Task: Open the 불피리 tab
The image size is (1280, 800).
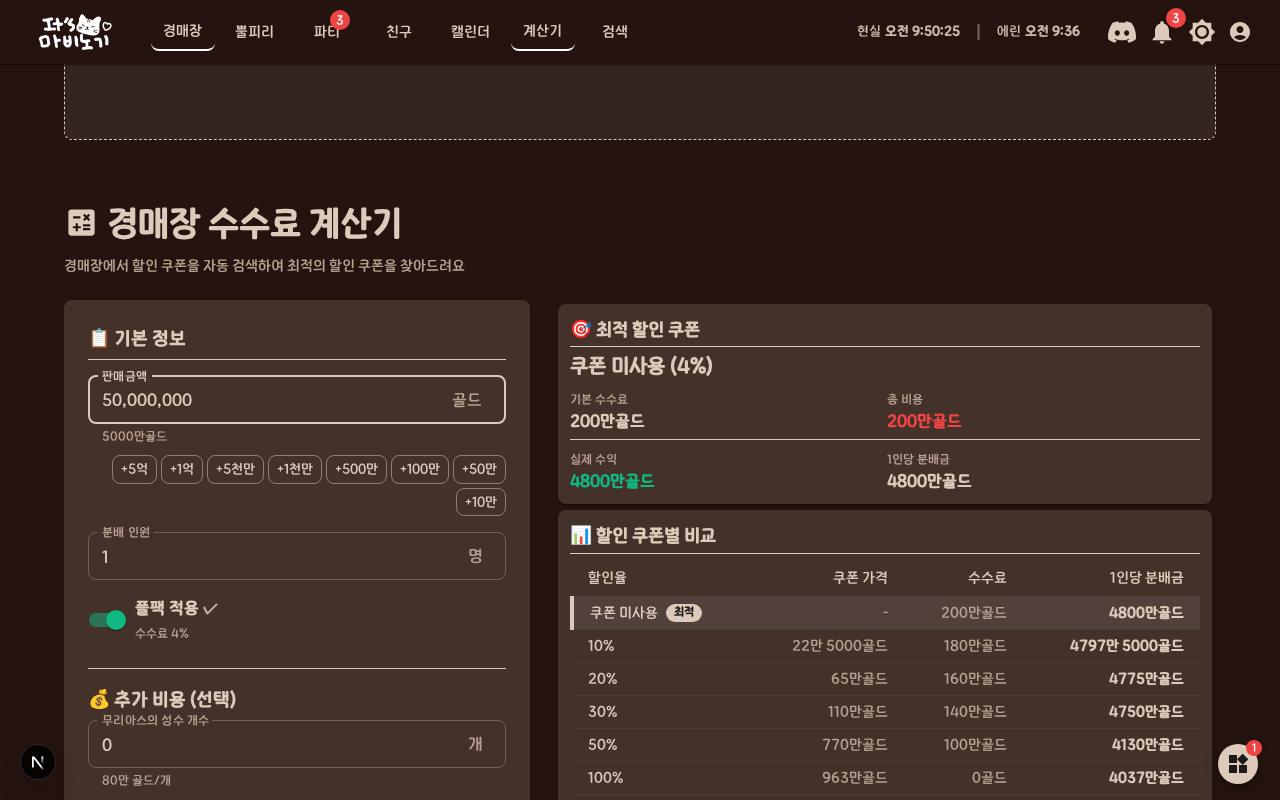Action: 254,31
